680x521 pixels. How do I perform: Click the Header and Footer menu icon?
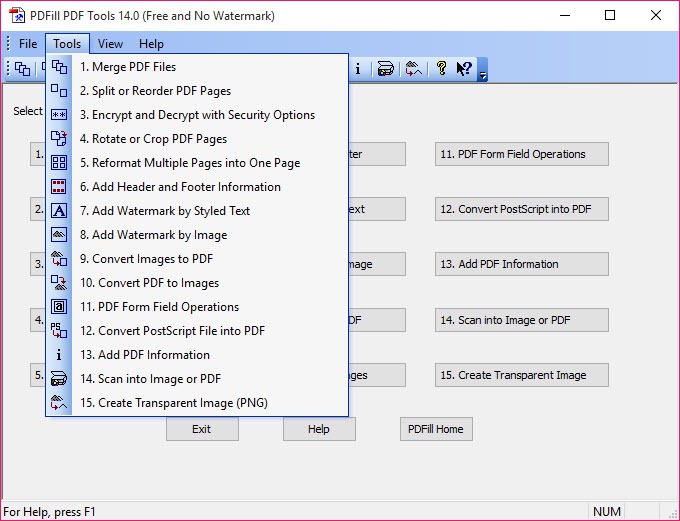click(x=59, y=187)
